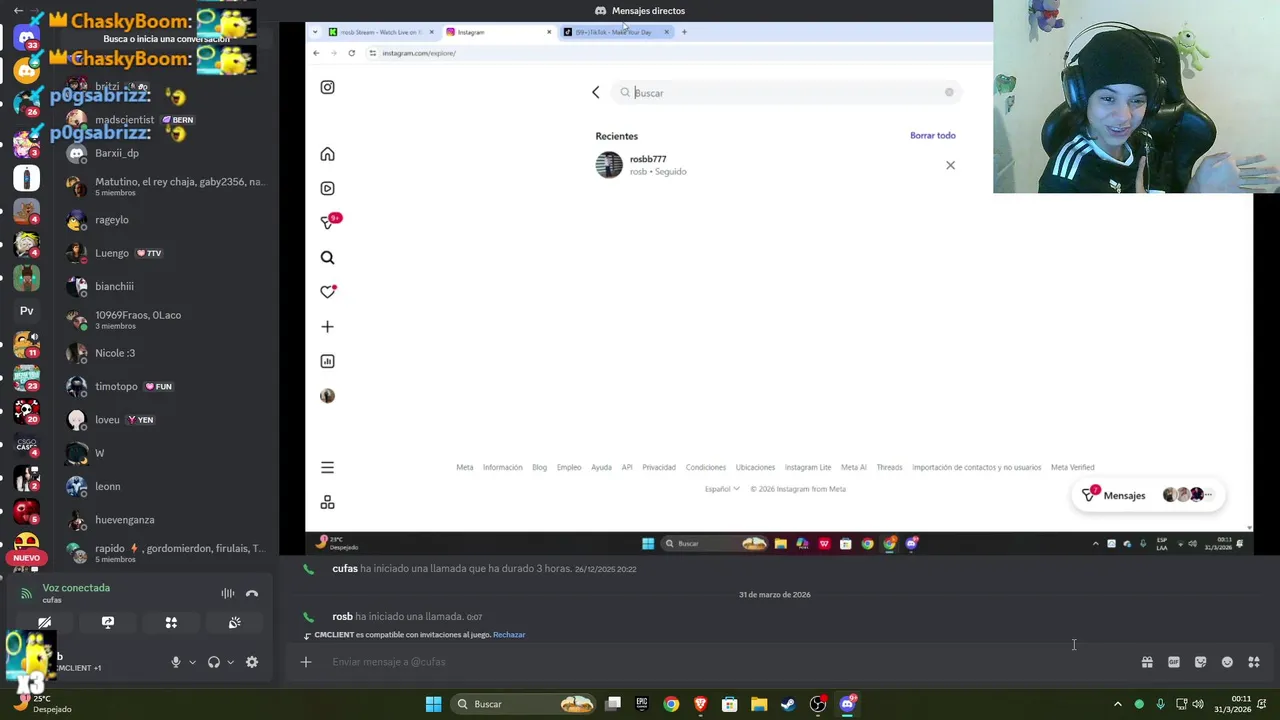The image size is (1280, 720).
Task: Open Discord apps icon in message bar
Action: point(1254,662)
